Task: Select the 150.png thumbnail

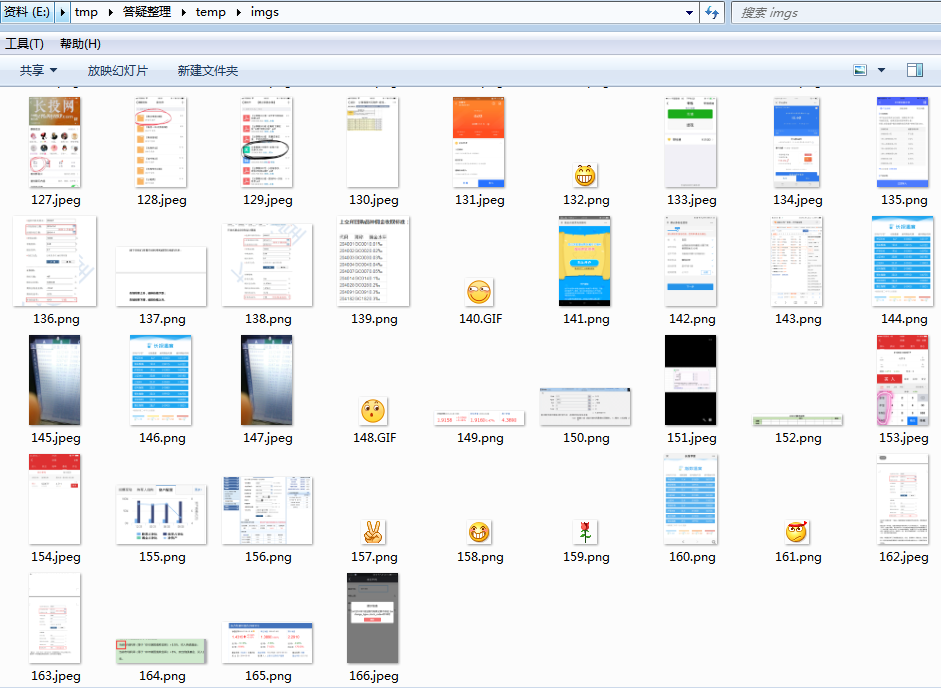Action: pos(585,406)
